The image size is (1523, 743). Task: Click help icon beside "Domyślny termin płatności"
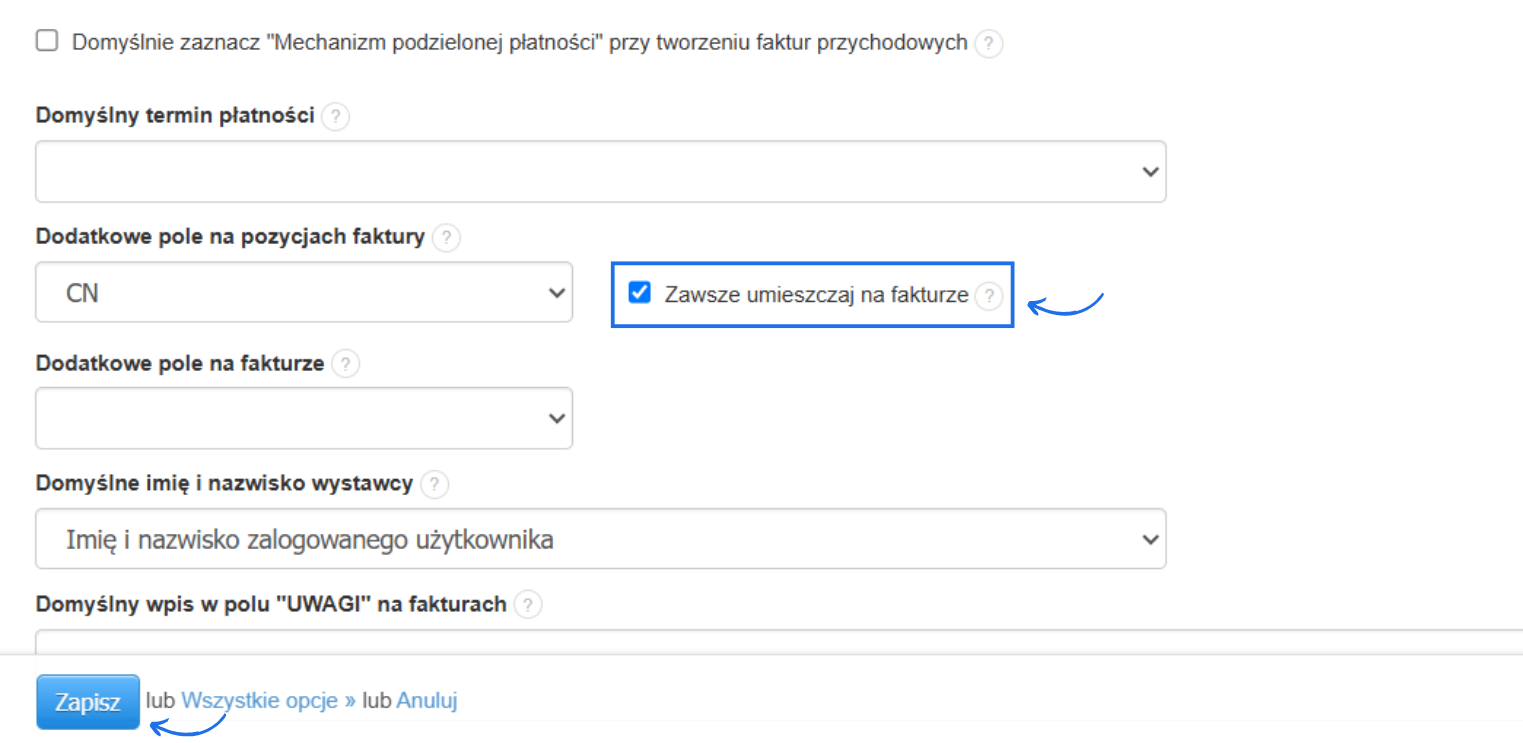(336, 117)
